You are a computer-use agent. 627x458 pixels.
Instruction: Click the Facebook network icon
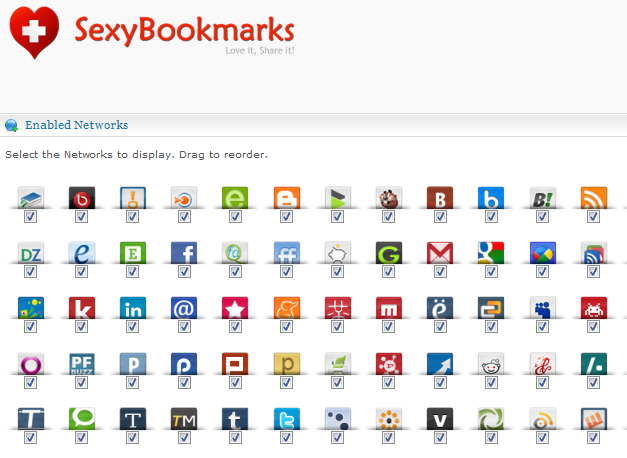click(x=184, y=253)
